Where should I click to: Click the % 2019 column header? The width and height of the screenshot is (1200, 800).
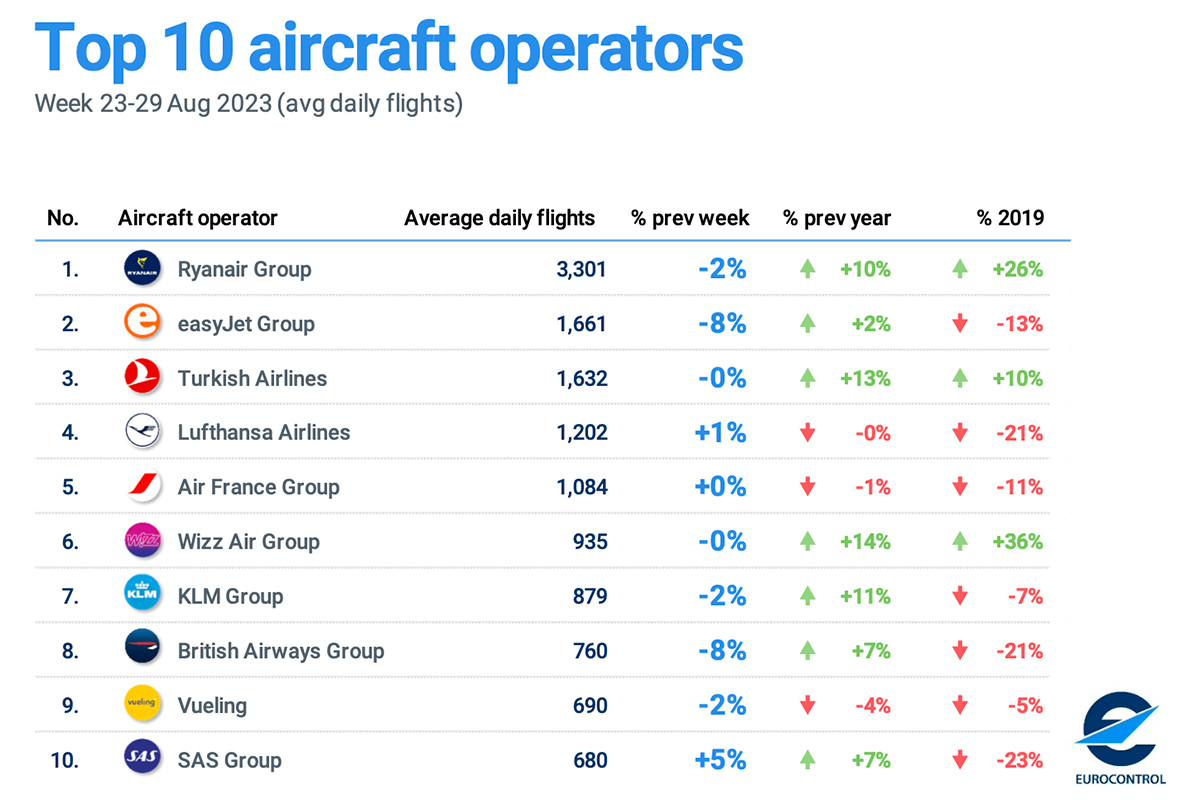tap(1010, 218)
